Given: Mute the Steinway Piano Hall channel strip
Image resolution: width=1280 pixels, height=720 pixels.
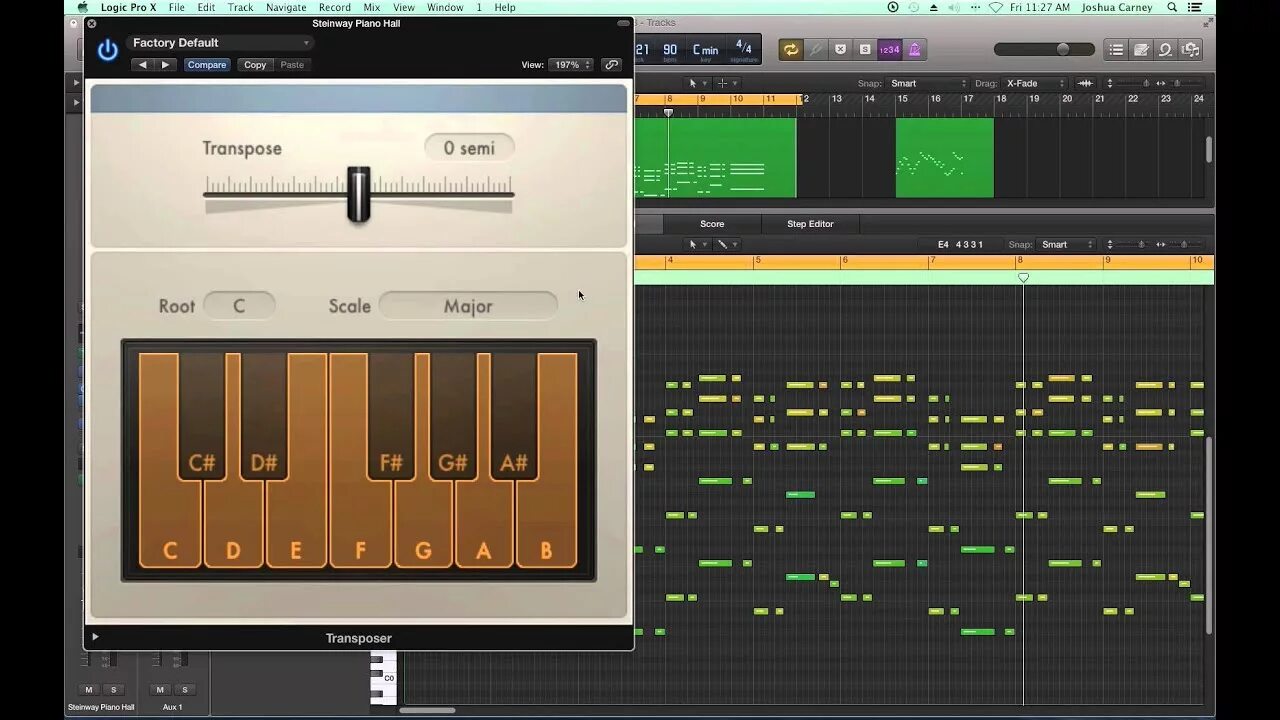Looking at the screenshot, I should click(x=89, y=690).
